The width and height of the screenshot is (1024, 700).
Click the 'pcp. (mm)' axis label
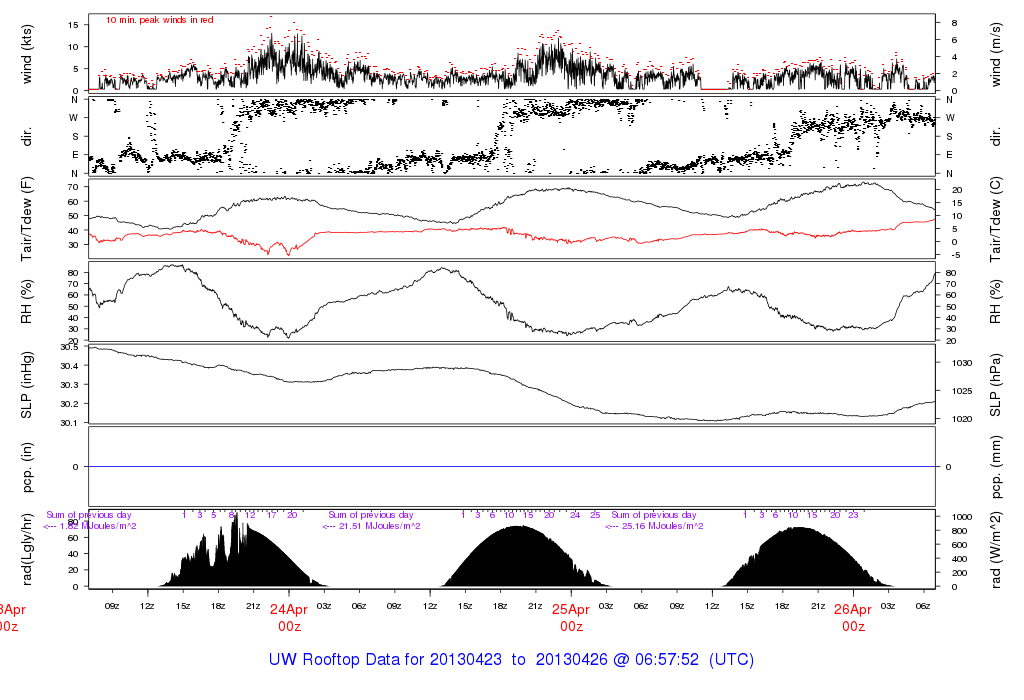995,467
